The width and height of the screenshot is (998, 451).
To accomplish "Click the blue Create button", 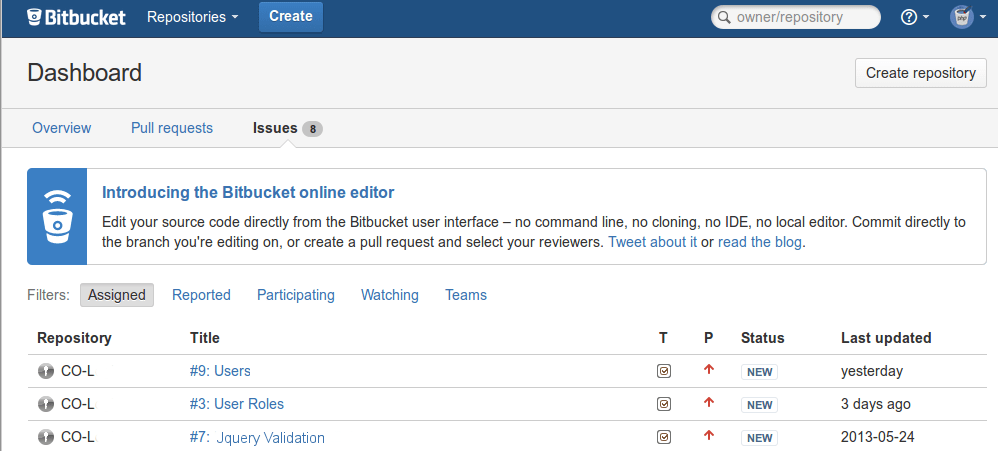I will pos(291,17).
